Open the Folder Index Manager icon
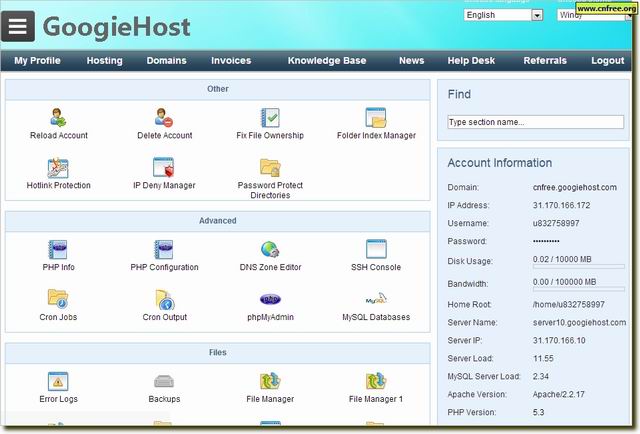Screen dimensions: 640x434 (376, 118)
